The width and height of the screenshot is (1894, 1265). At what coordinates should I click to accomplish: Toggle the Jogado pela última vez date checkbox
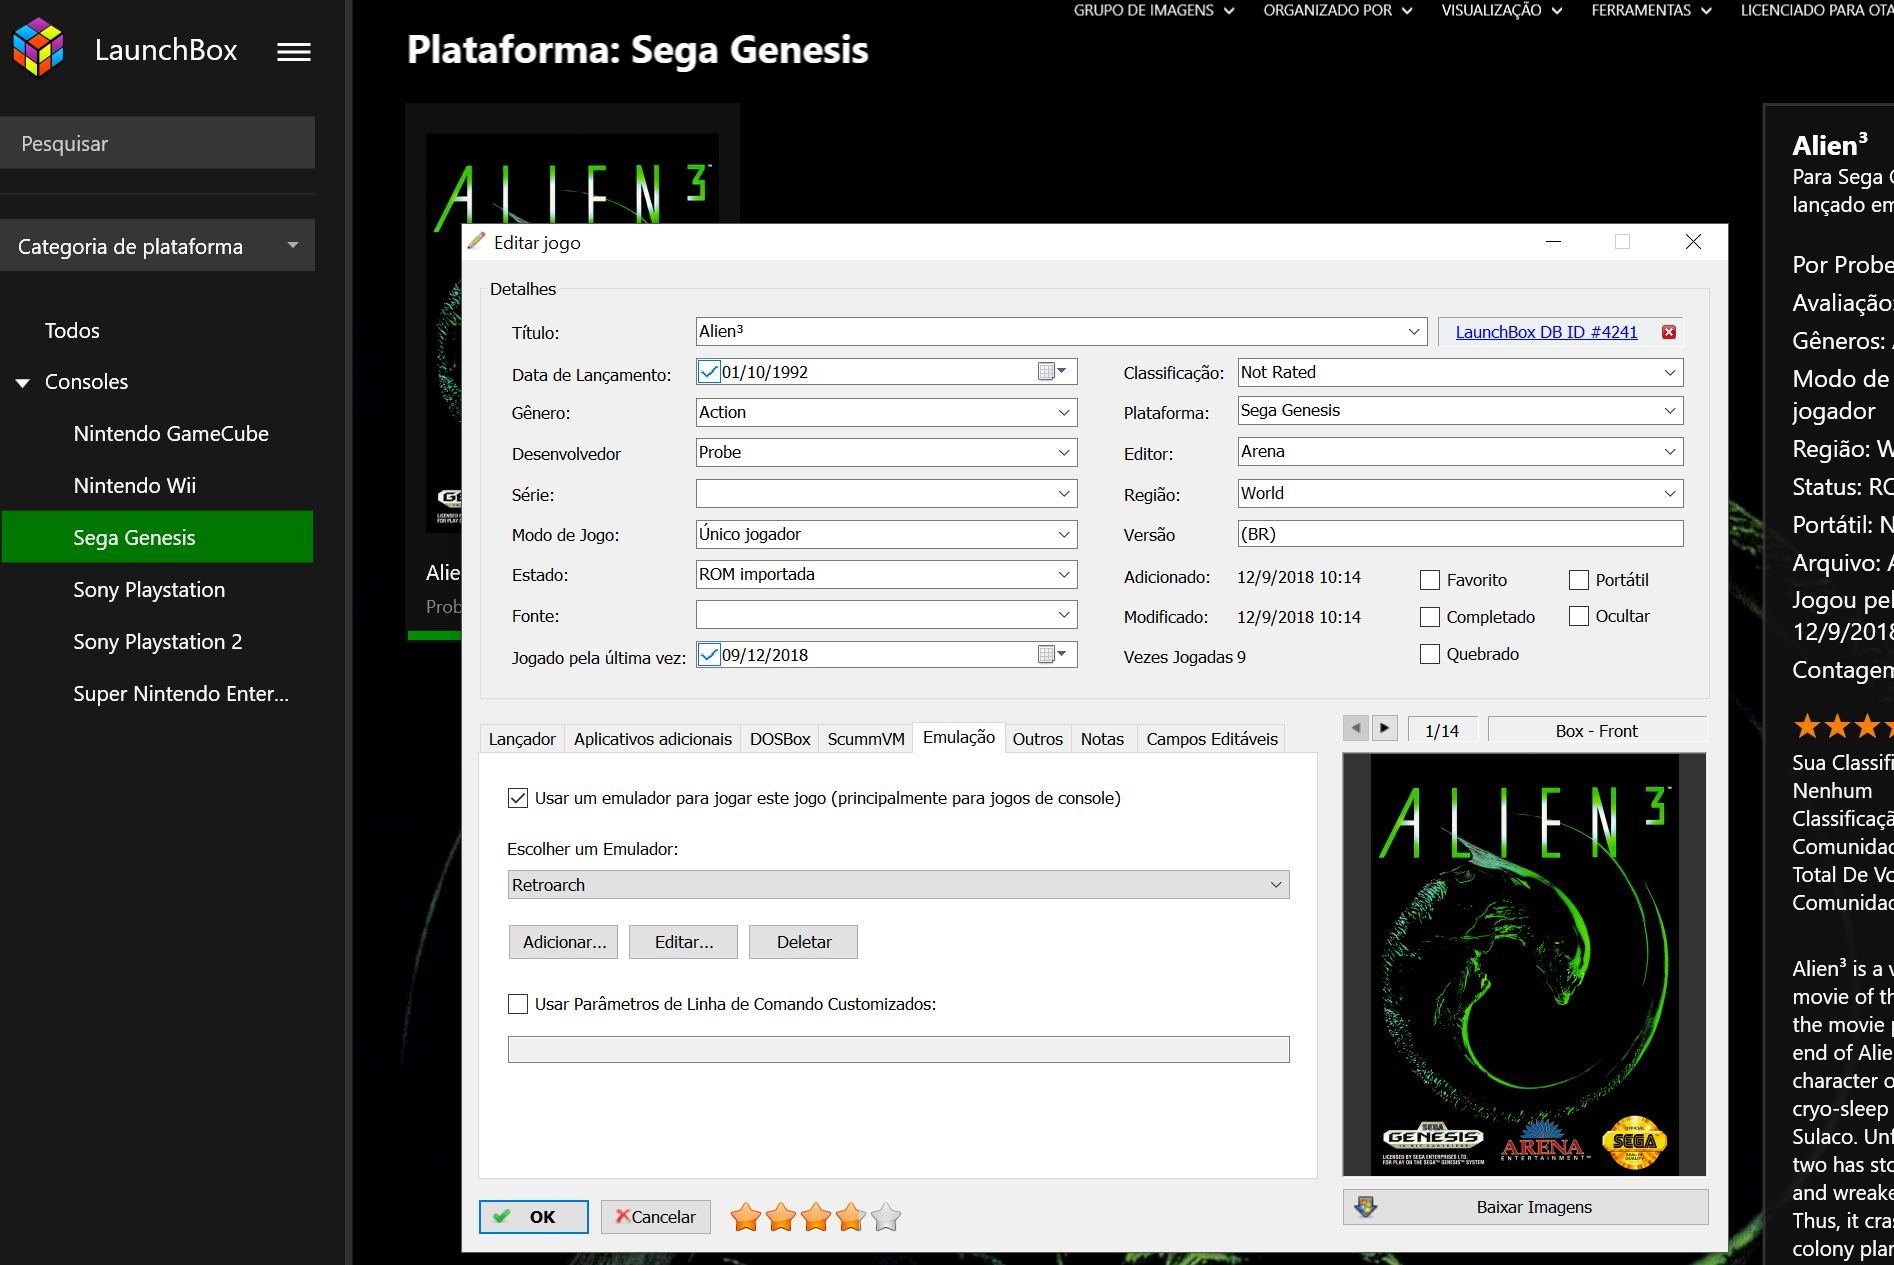(x=709, y=655)
